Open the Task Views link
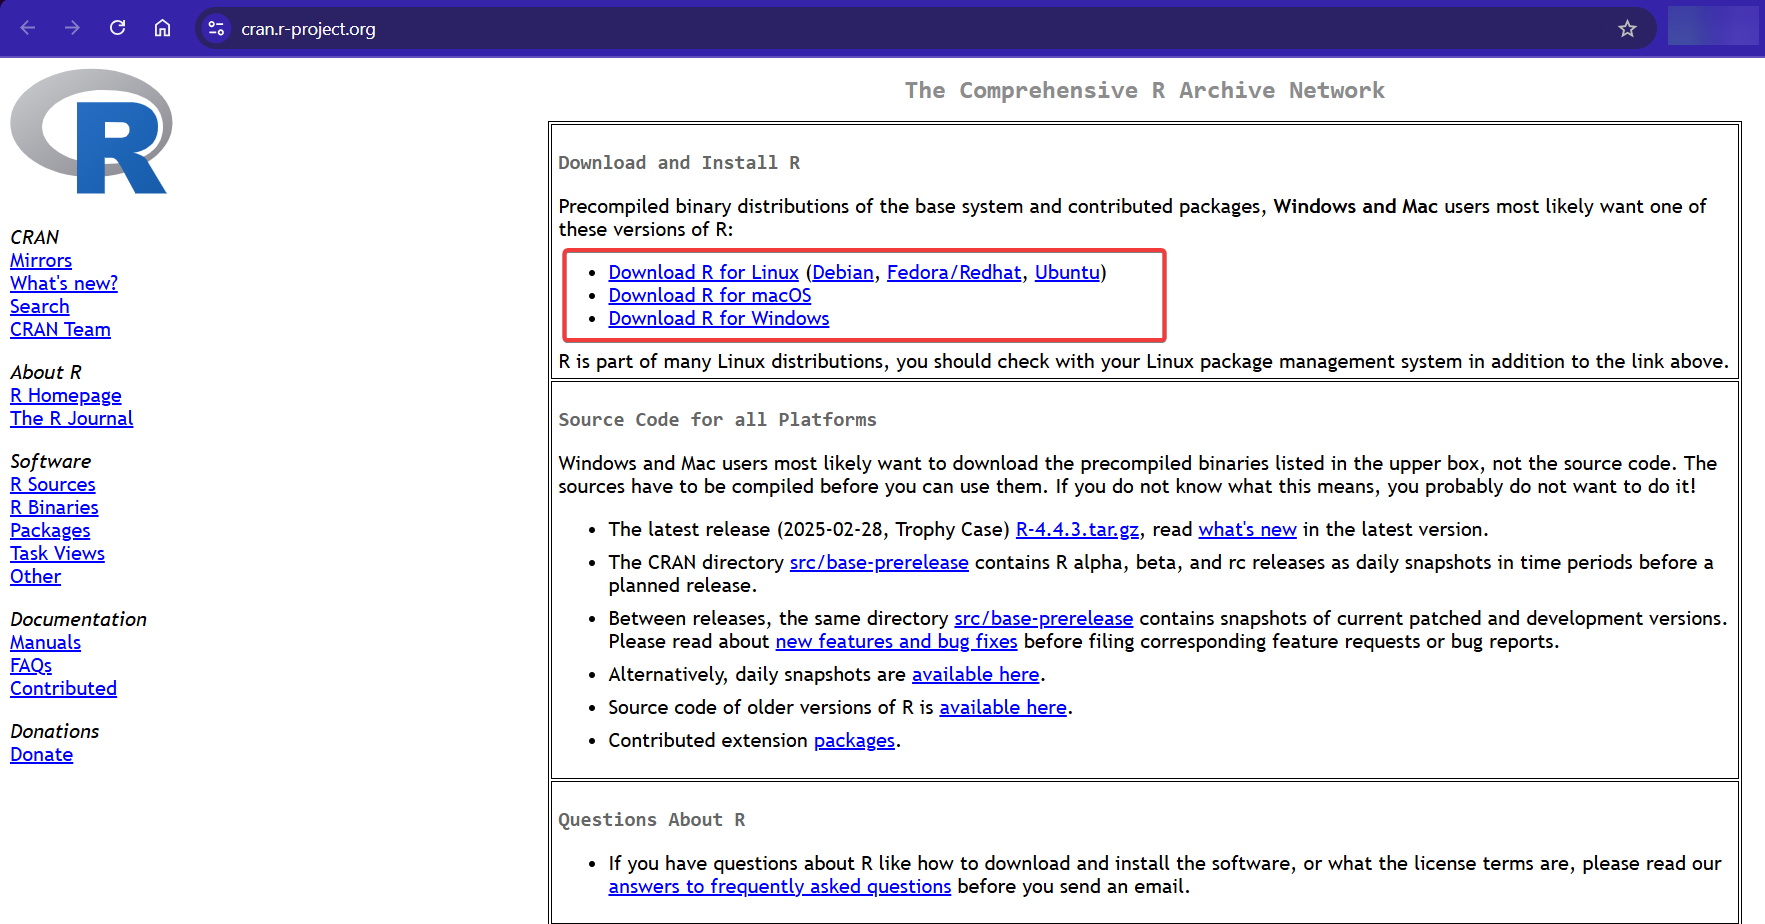 tap(57, 553)
